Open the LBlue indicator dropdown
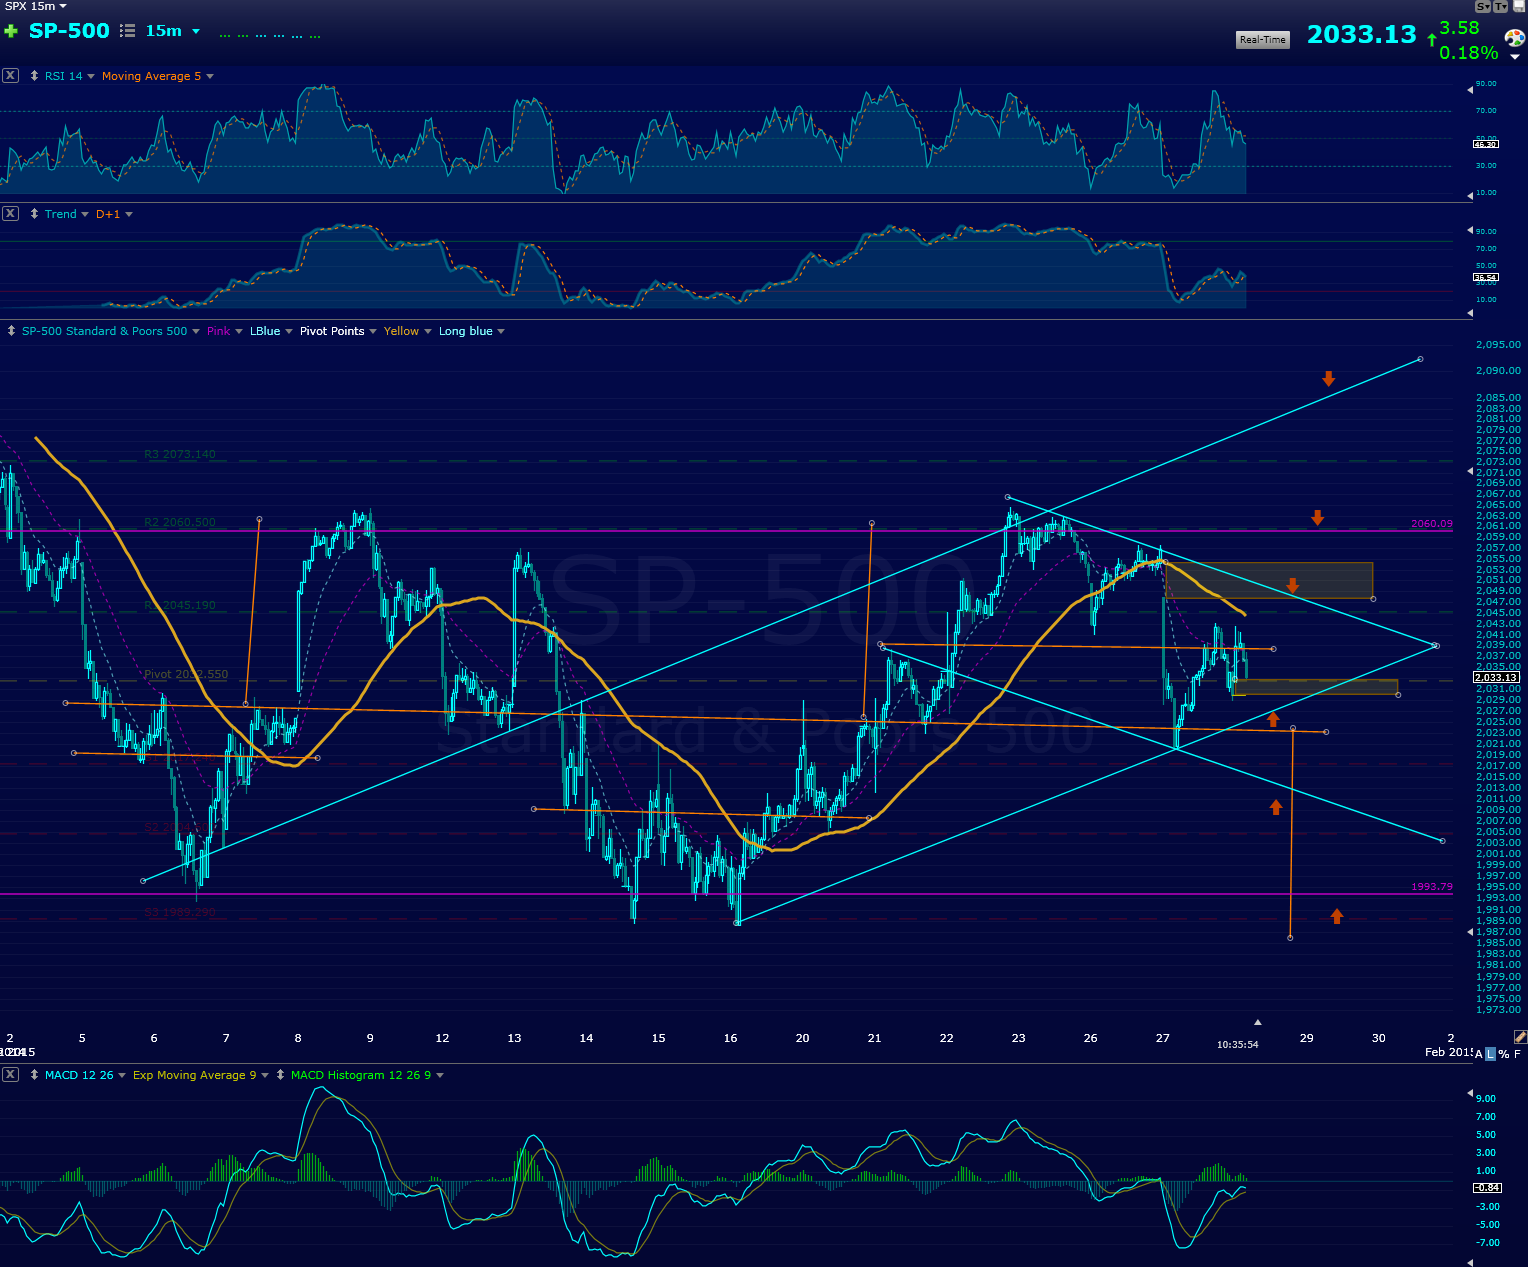This screenshot has height=1267, width=1528. pyautogui.click(x=289, y=331)
